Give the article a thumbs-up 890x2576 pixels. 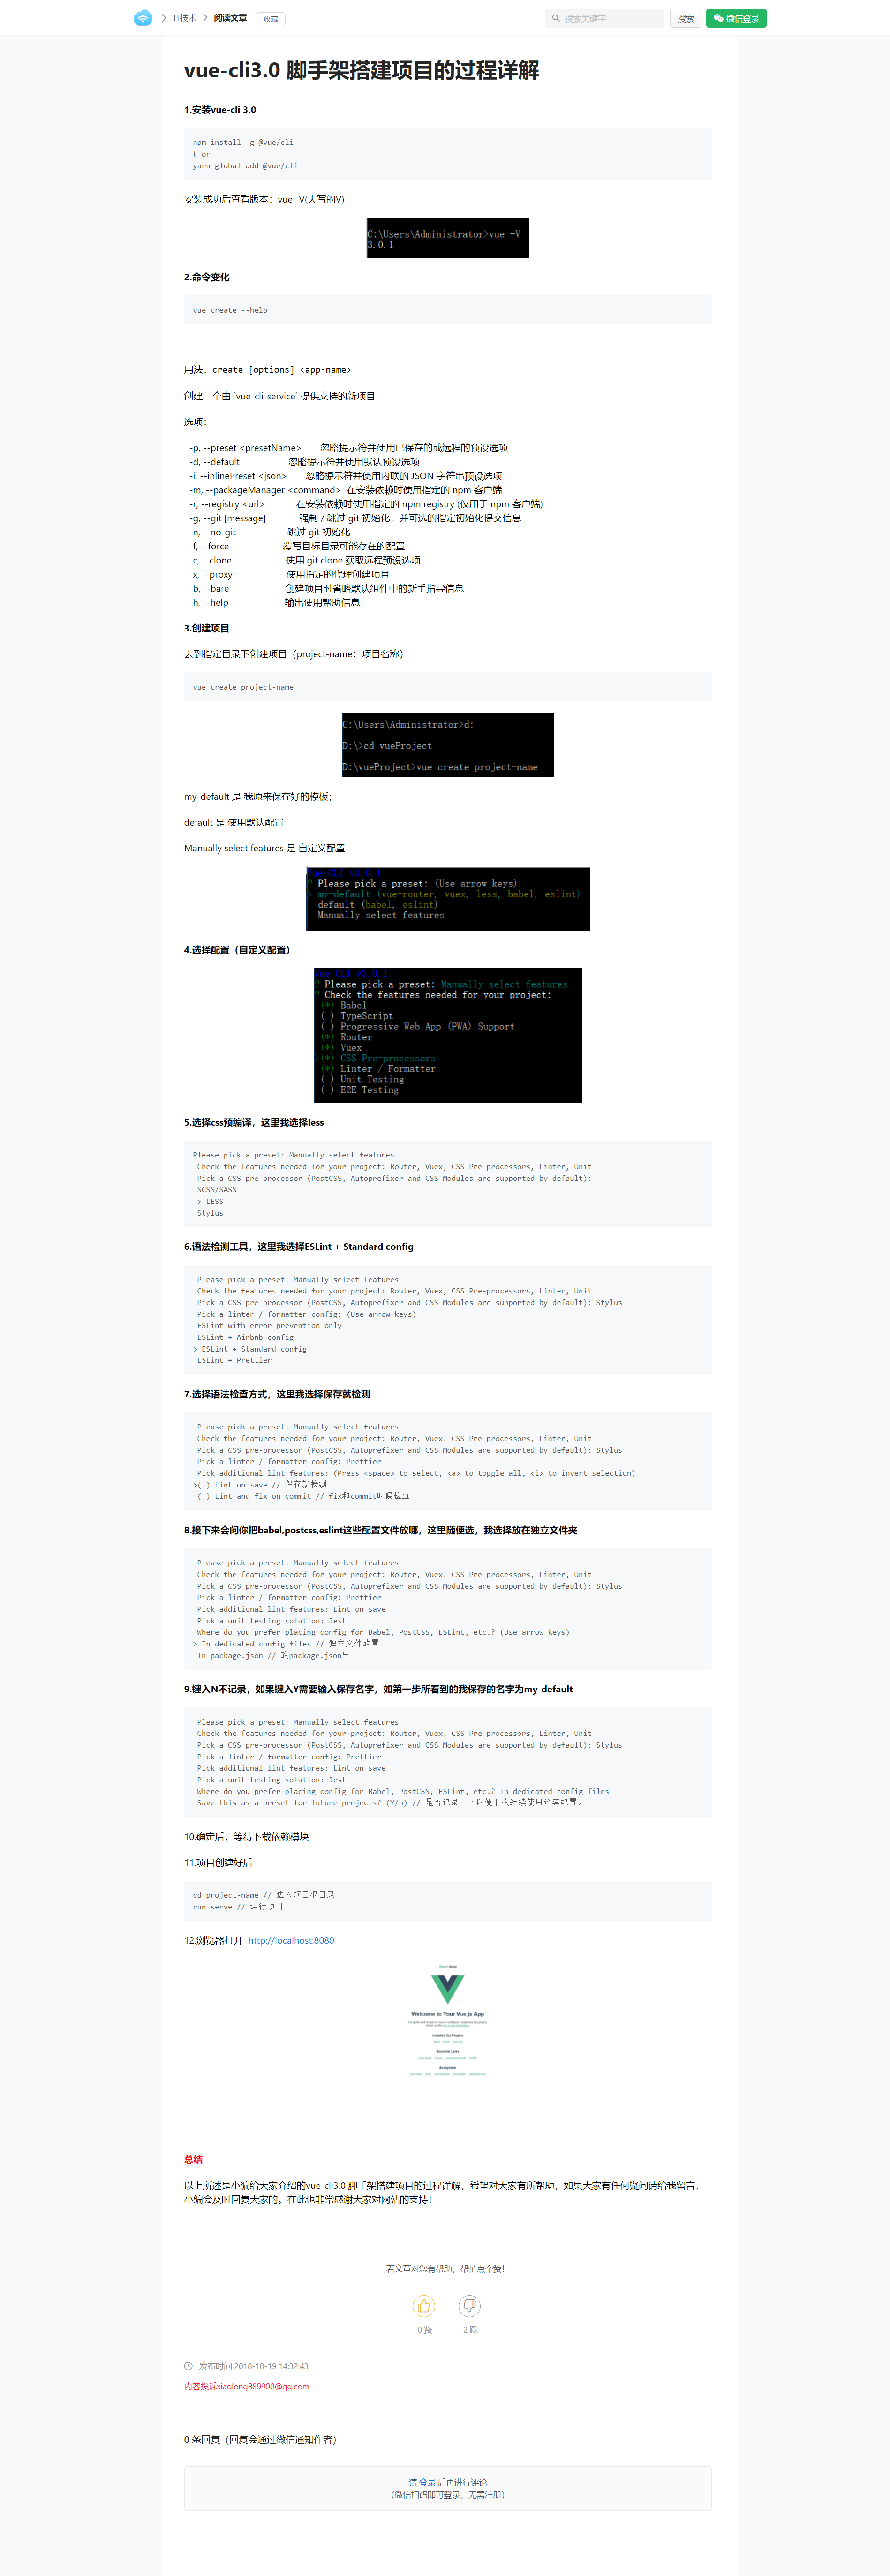click(x=424, y=2306)
